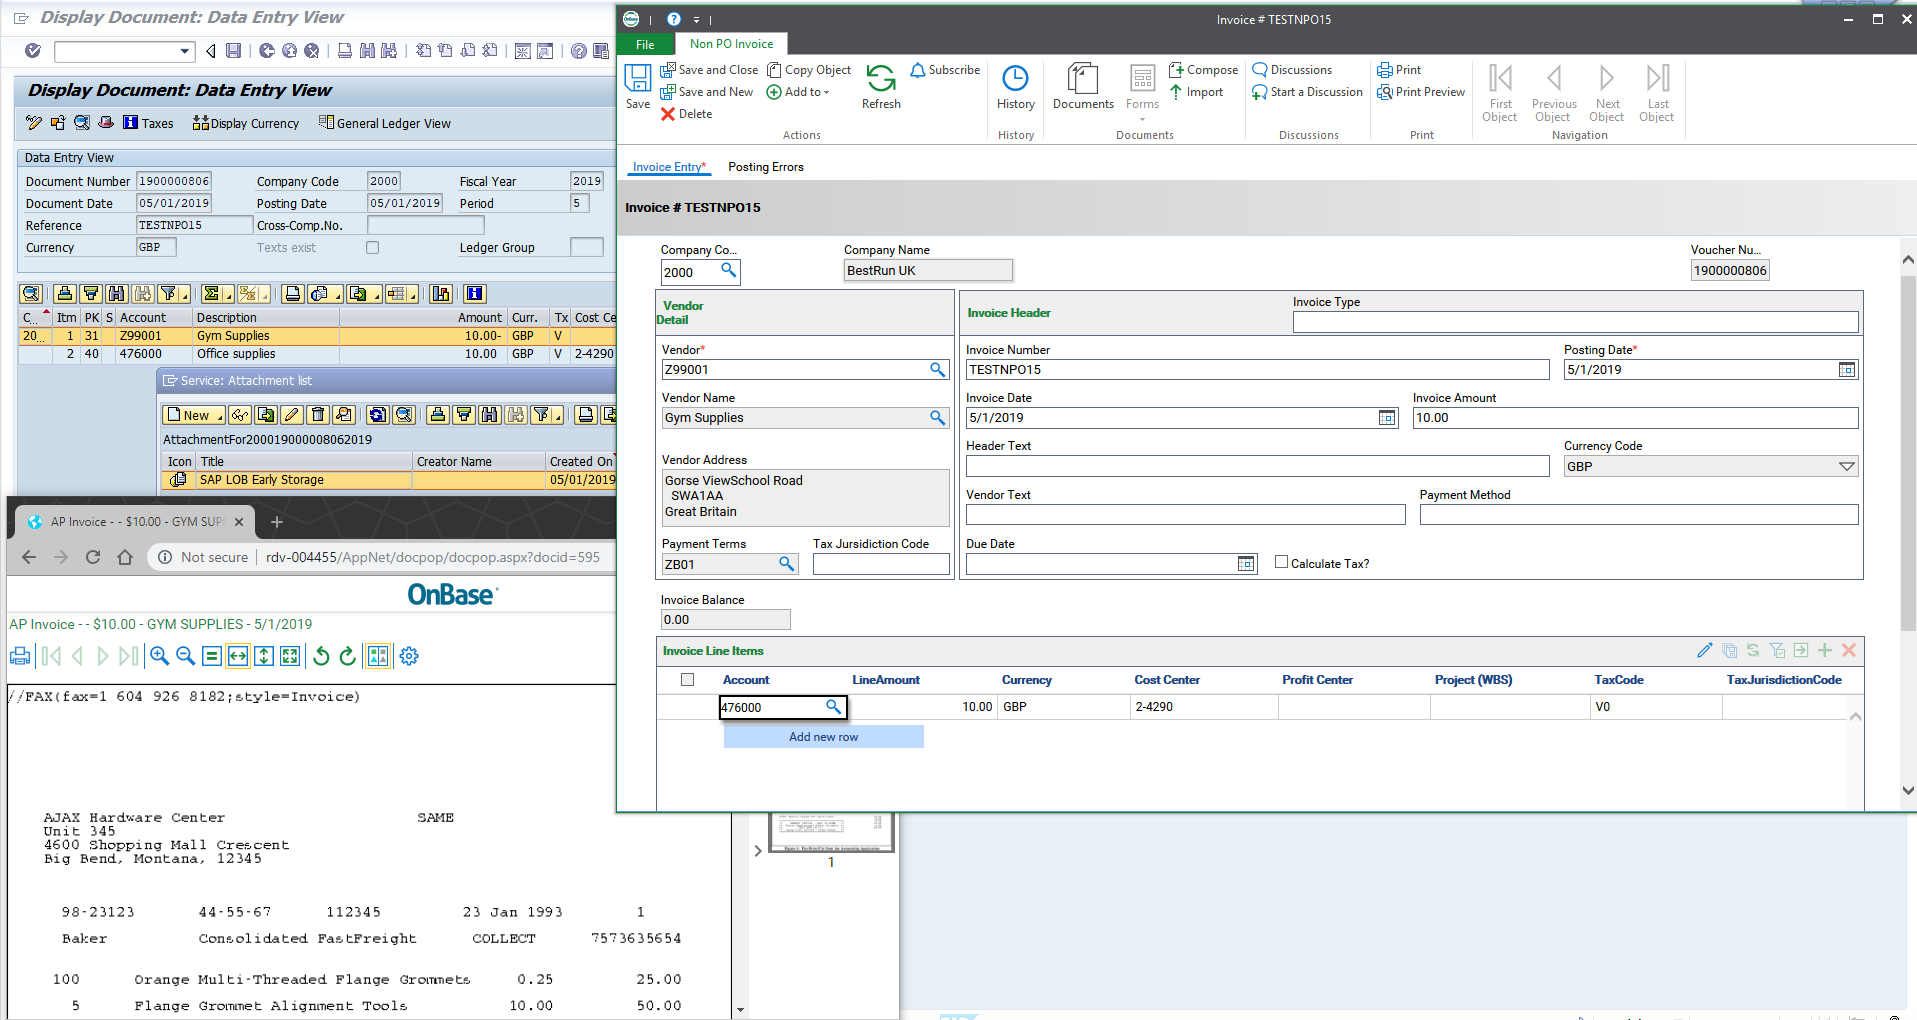Open the SAP command field dropdown
The height and width of the screenshot is (1020, 1917).
click(x=185, y=51)
